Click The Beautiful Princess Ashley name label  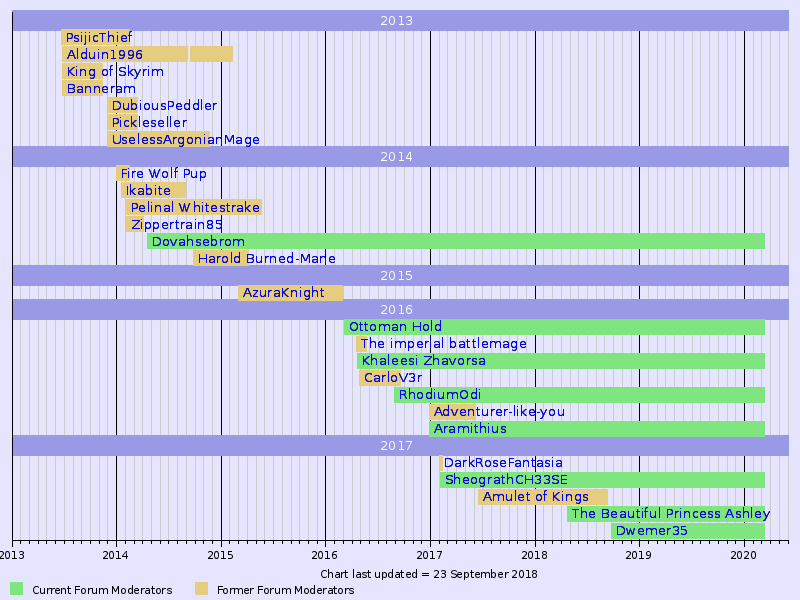point(670,513)
